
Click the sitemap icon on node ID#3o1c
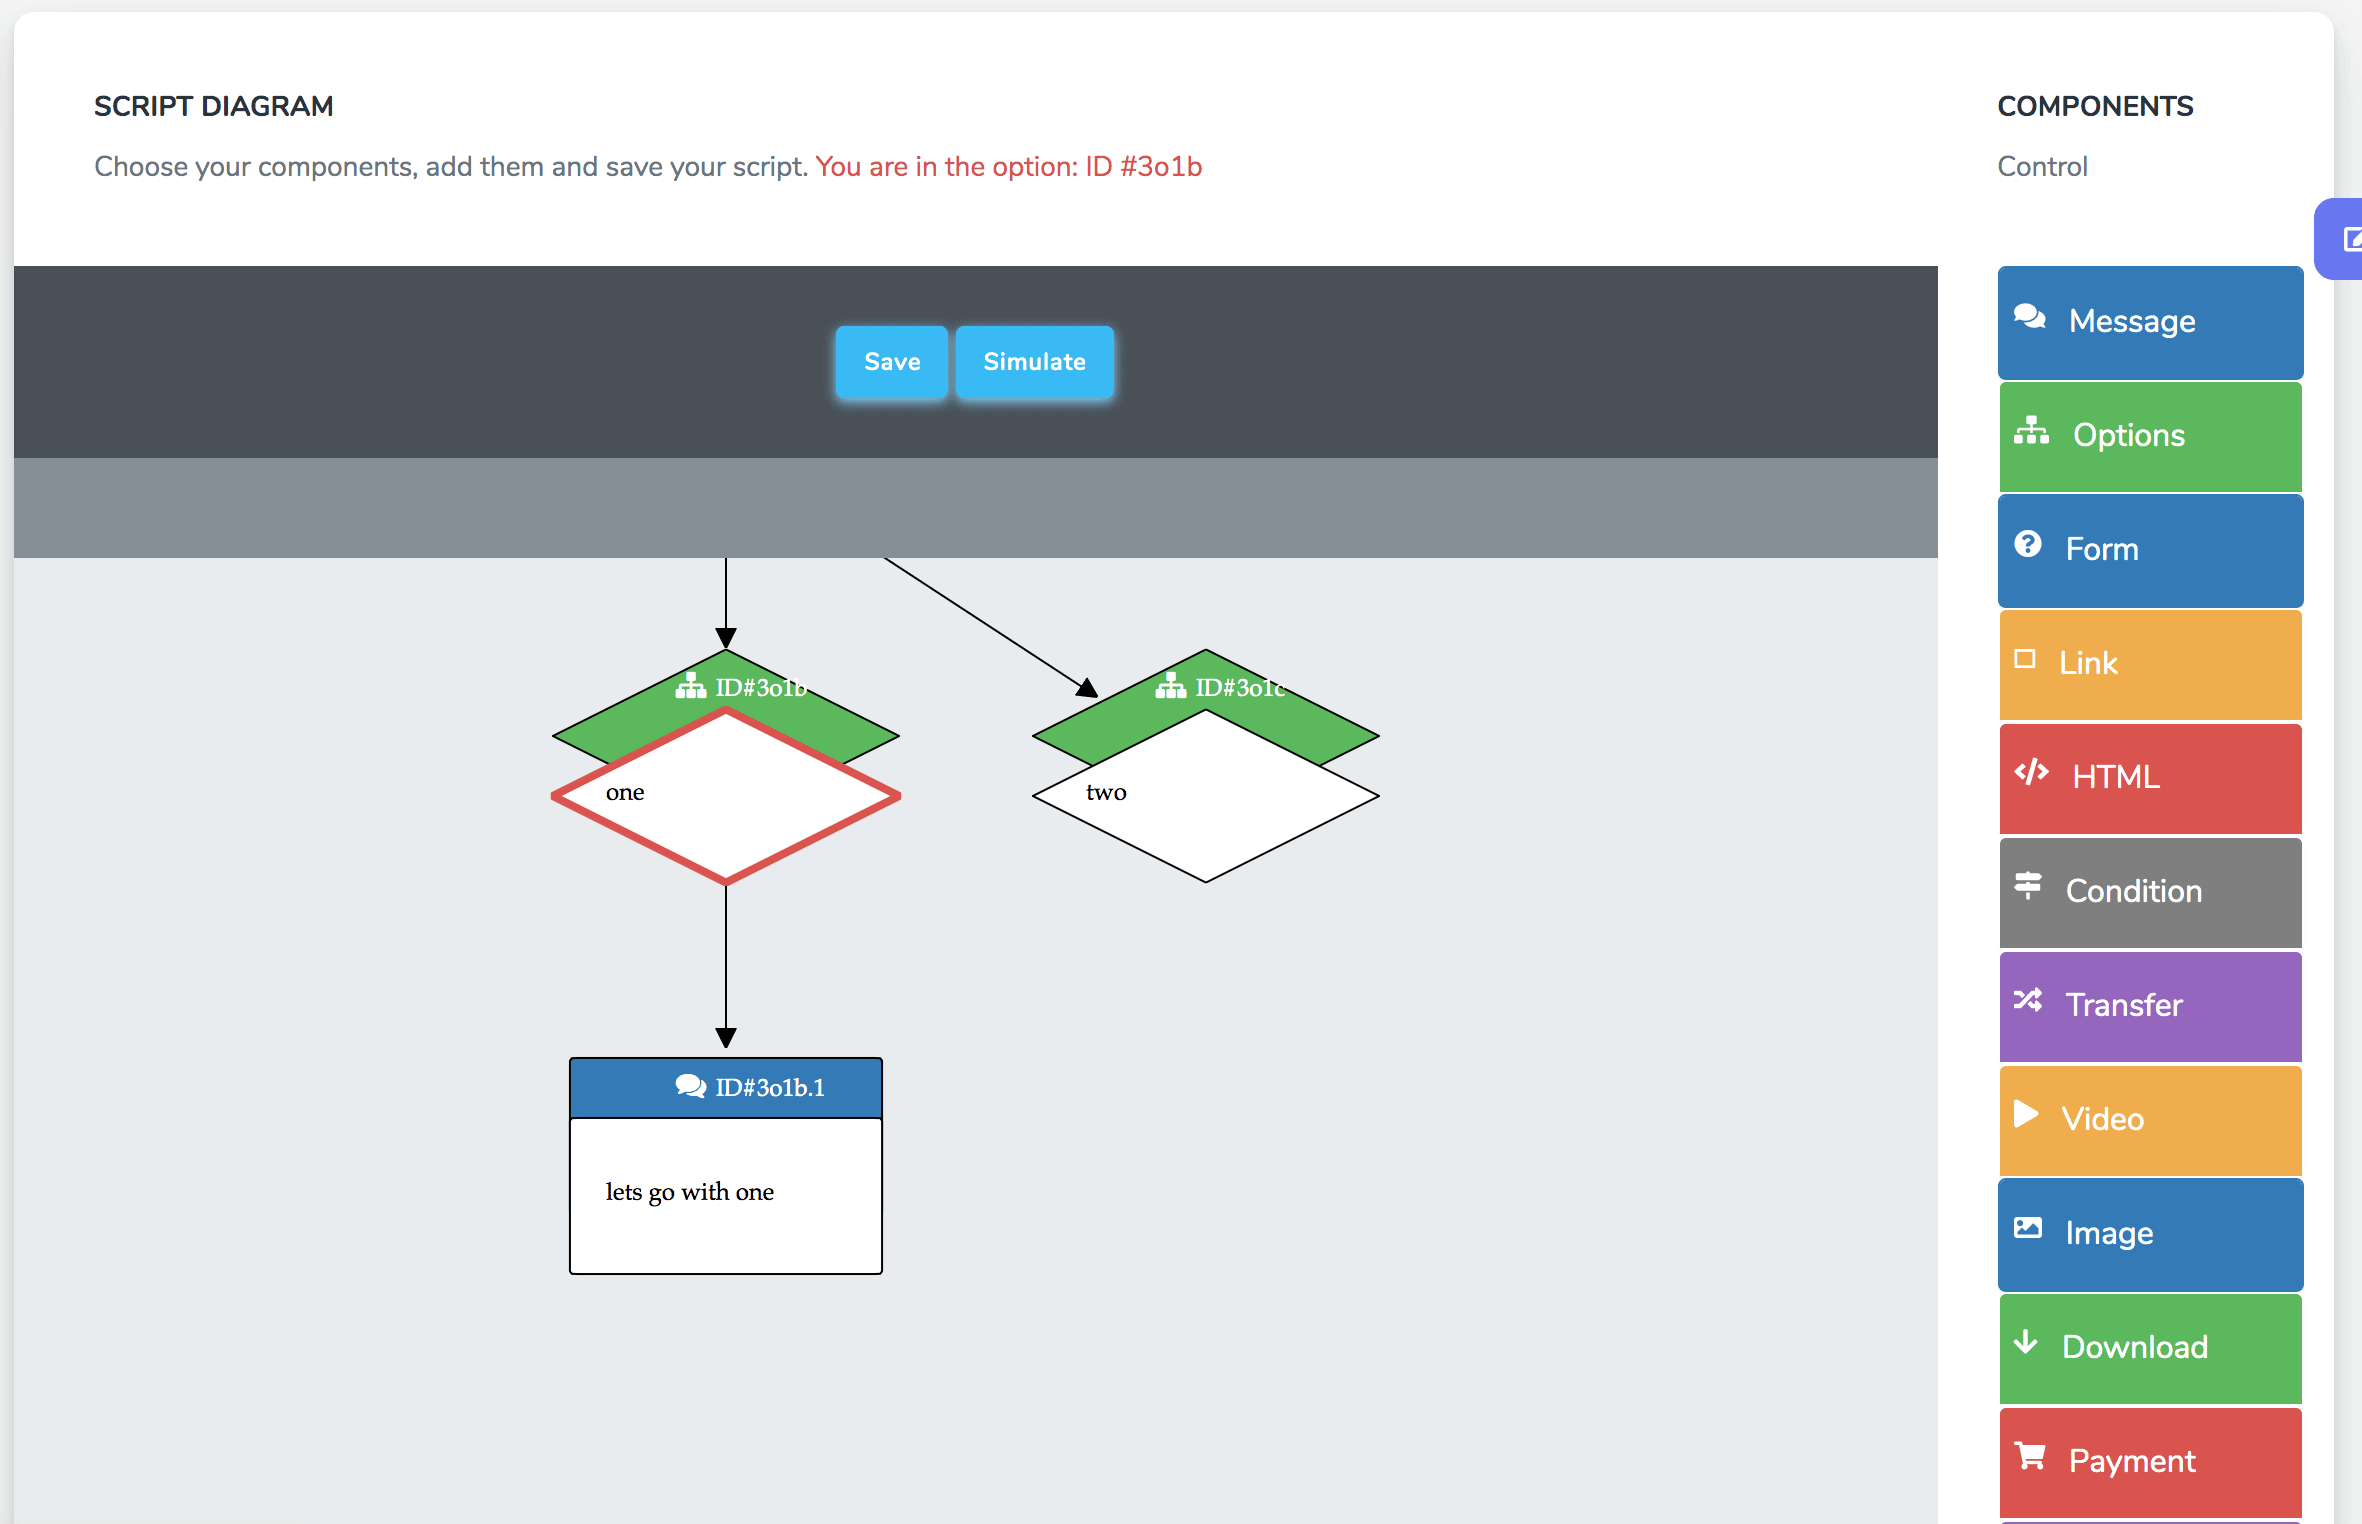click(1171, 686)
